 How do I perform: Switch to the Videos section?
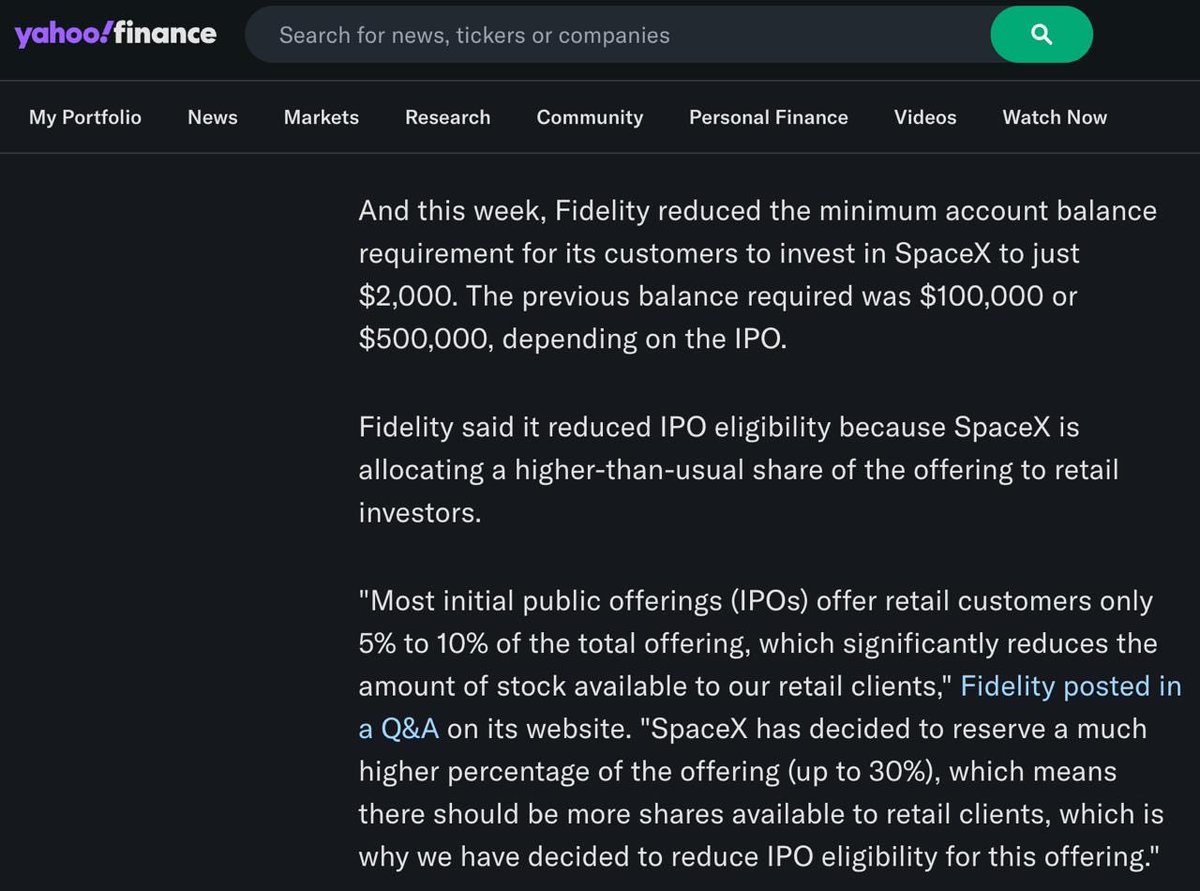pyautogui.click(x=925, y=117)
